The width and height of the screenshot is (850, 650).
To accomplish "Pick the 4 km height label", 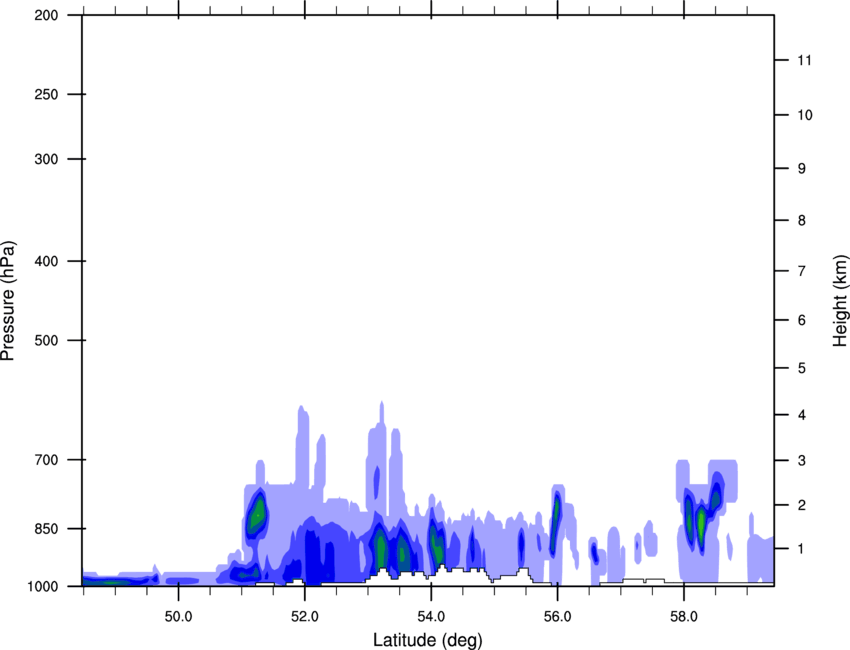I will [802, 415].
